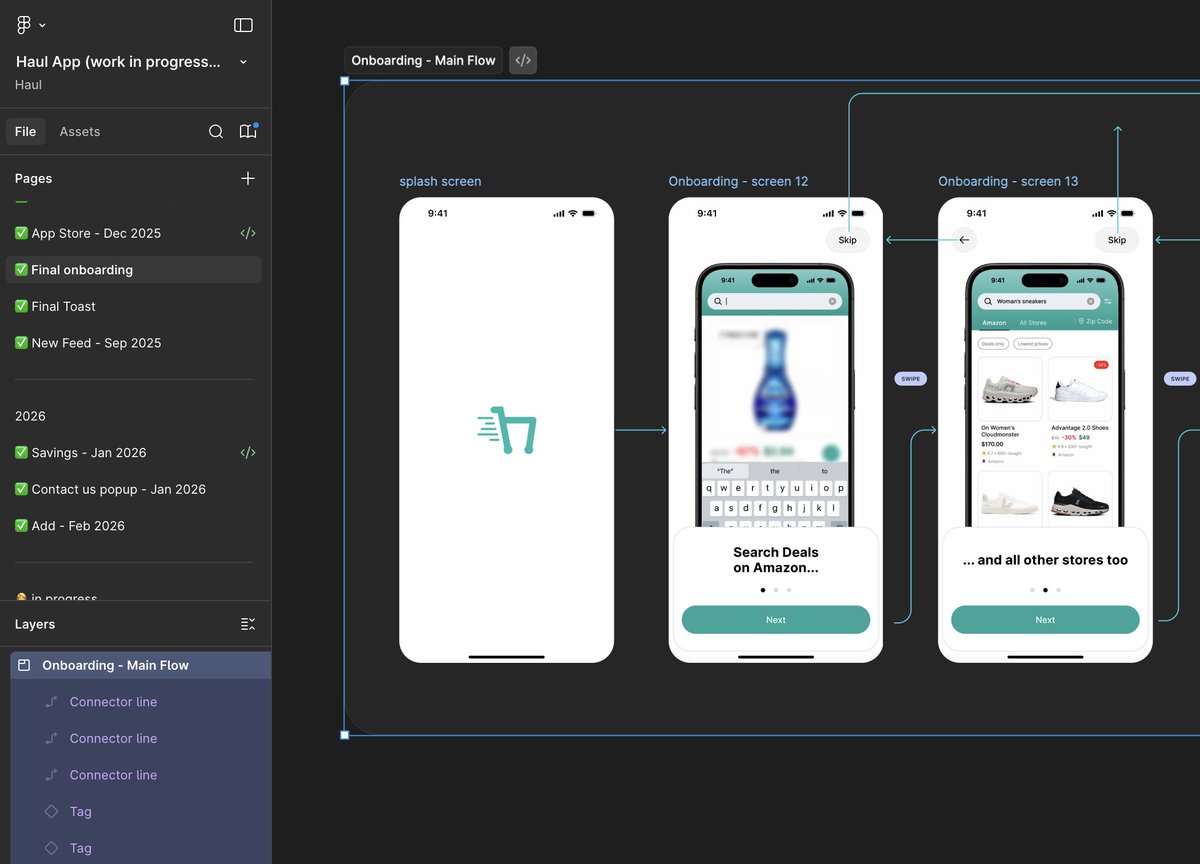Collapse all layers icon in Layers header
This screenshot has height=864, width=1200.
coord(248,624)
